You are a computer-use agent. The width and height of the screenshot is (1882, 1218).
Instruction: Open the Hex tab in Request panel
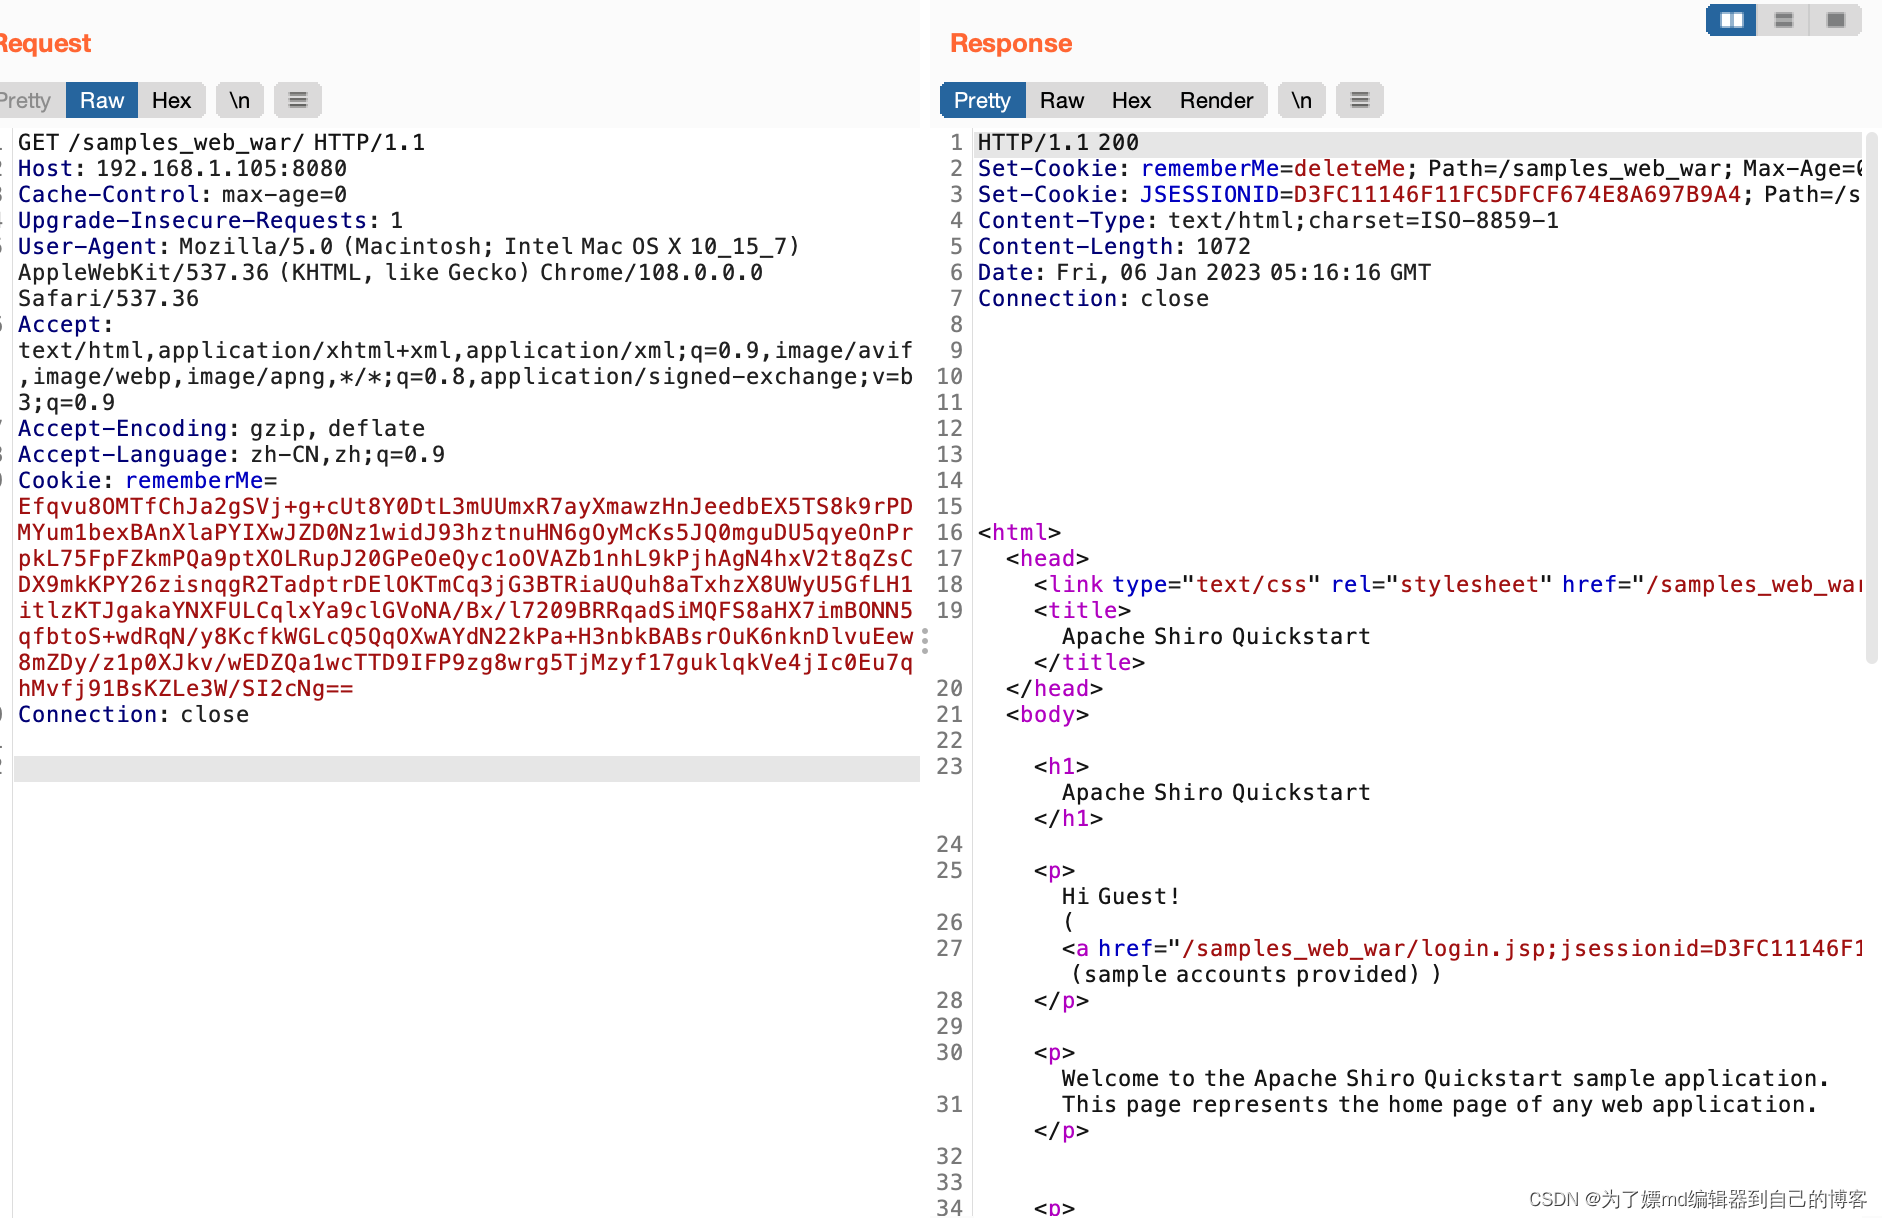[x=171, y=100]
